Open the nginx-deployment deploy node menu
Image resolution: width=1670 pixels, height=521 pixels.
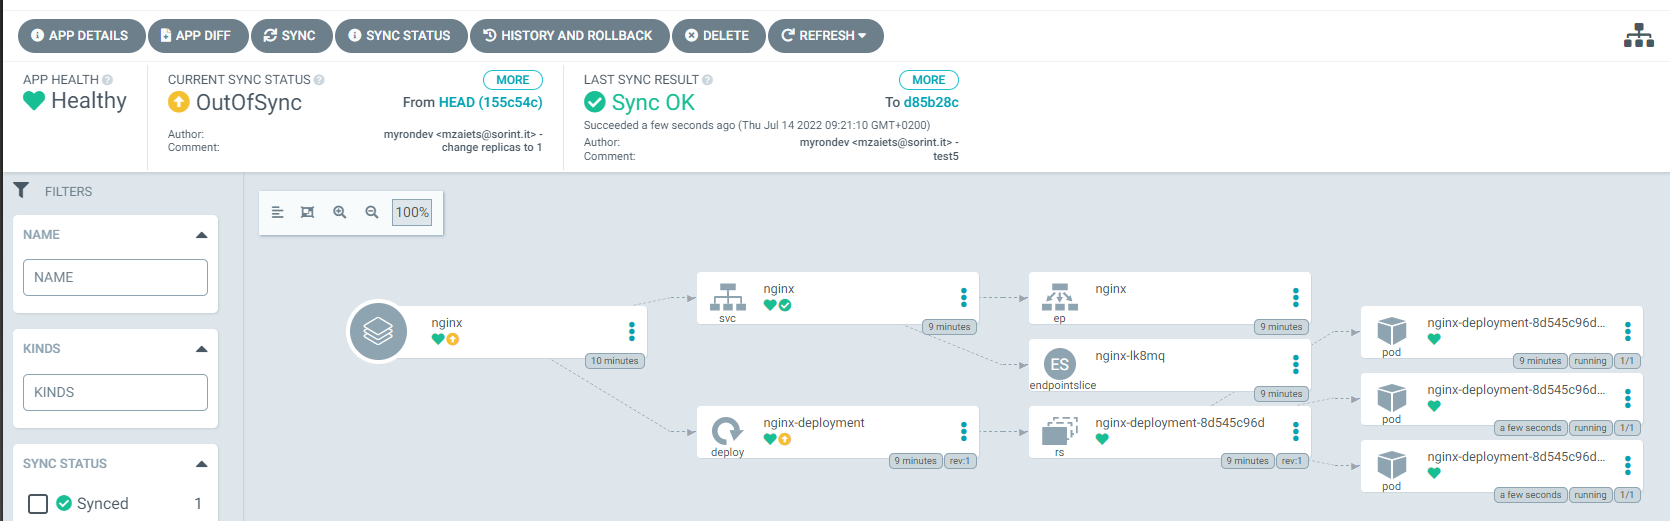[x=964, y=431]
